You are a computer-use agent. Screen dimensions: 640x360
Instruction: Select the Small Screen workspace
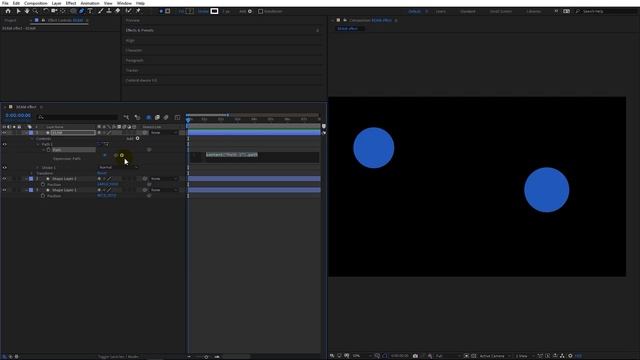pyautogui.click(x=501, y=11)
